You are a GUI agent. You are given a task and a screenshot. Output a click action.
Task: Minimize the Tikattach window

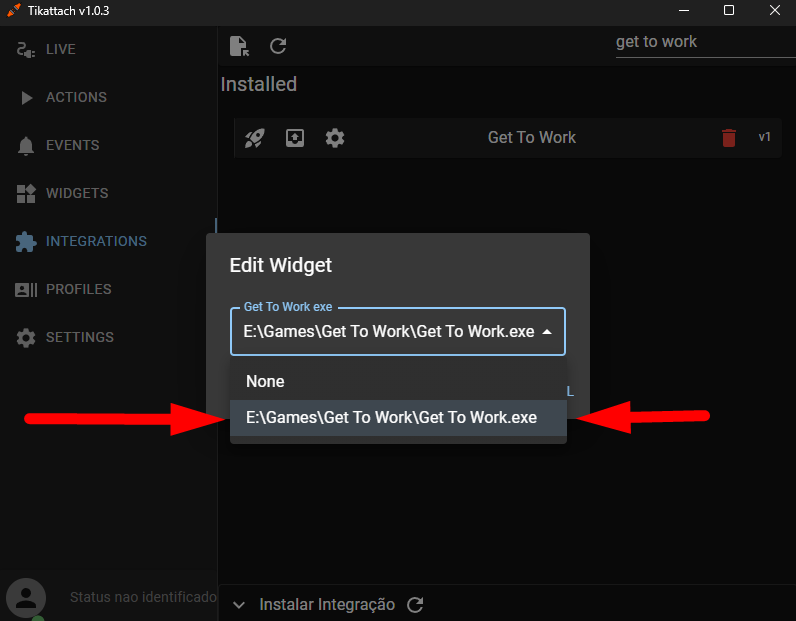[684, 10]
